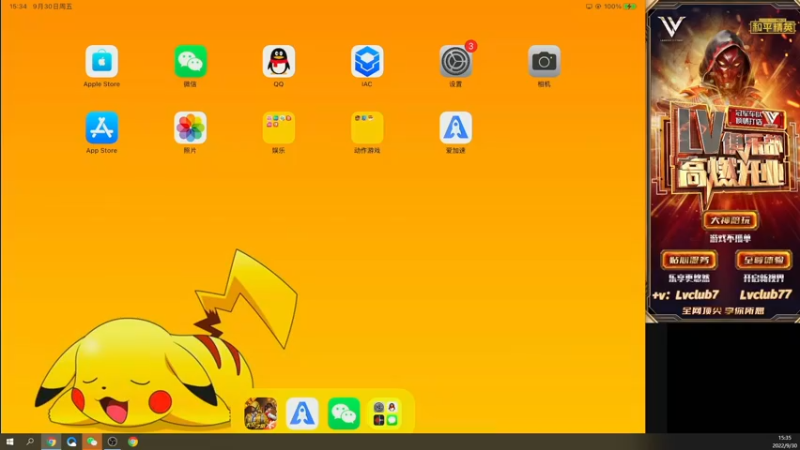This screenshot has width=800, height=450.
Task: Open the 娱乐 app folder
Action: [x=279, y=128]
